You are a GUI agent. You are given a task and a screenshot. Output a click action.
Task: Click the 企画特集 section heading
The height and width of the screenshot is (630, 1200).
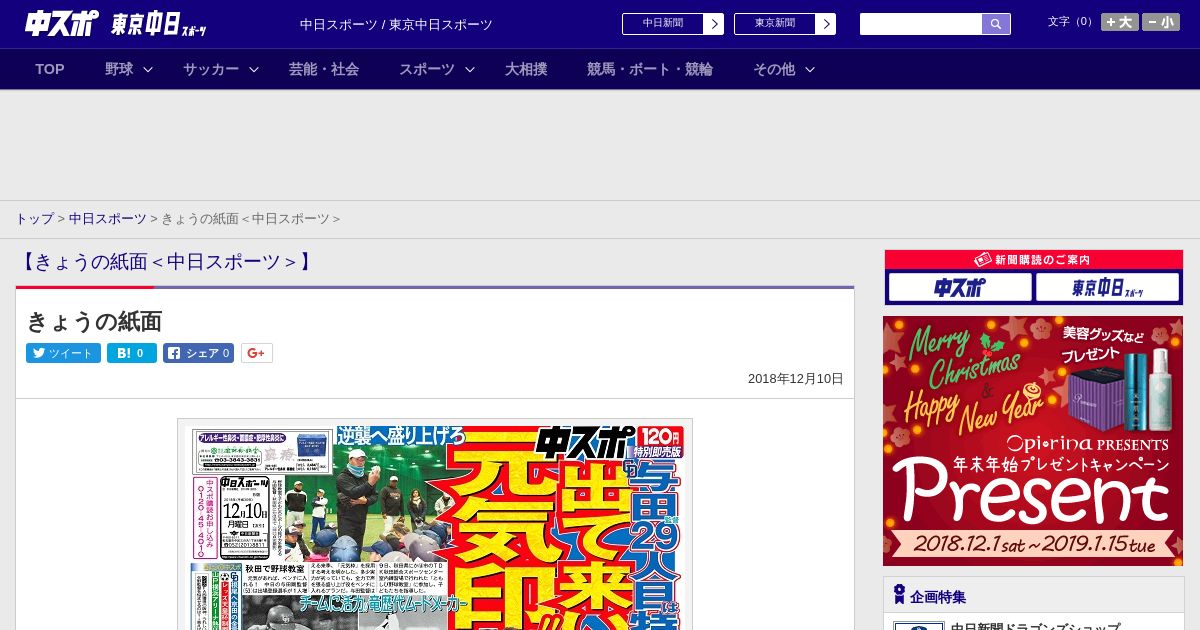pyautogui.click(x=938, y=597)
